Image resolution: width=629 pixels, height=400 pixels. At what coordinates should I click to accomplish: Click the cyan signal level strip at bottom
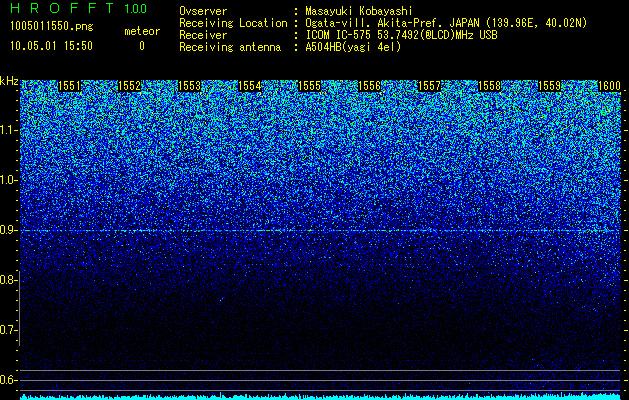321,397
